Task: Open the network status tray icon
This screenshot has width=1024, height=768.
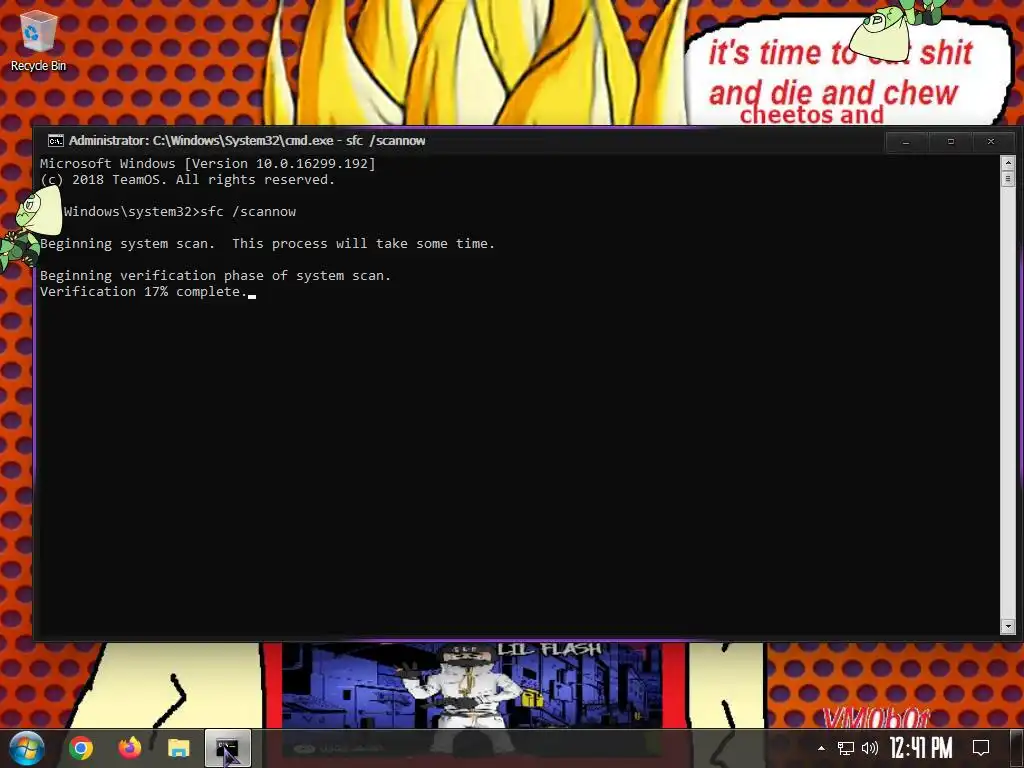Action: coord(846,748)
